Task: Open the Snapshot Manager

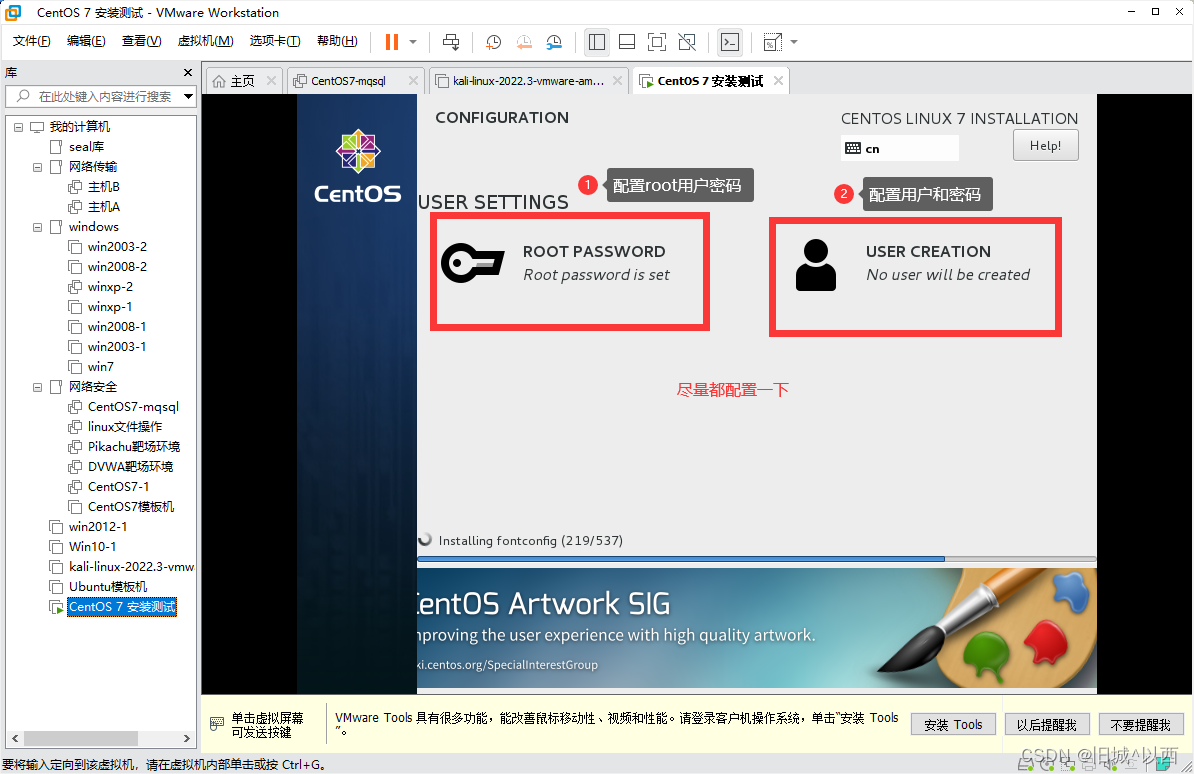Action: click(x=552, y=42)
